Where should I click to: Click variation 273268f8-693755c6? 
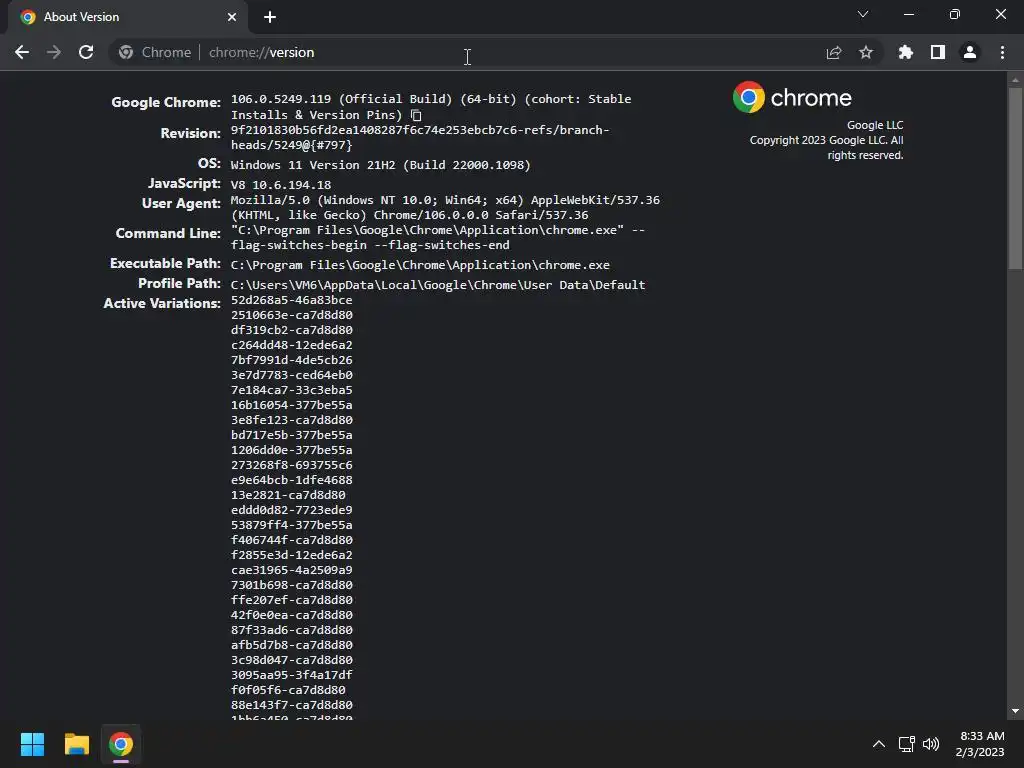click(292, 466)
